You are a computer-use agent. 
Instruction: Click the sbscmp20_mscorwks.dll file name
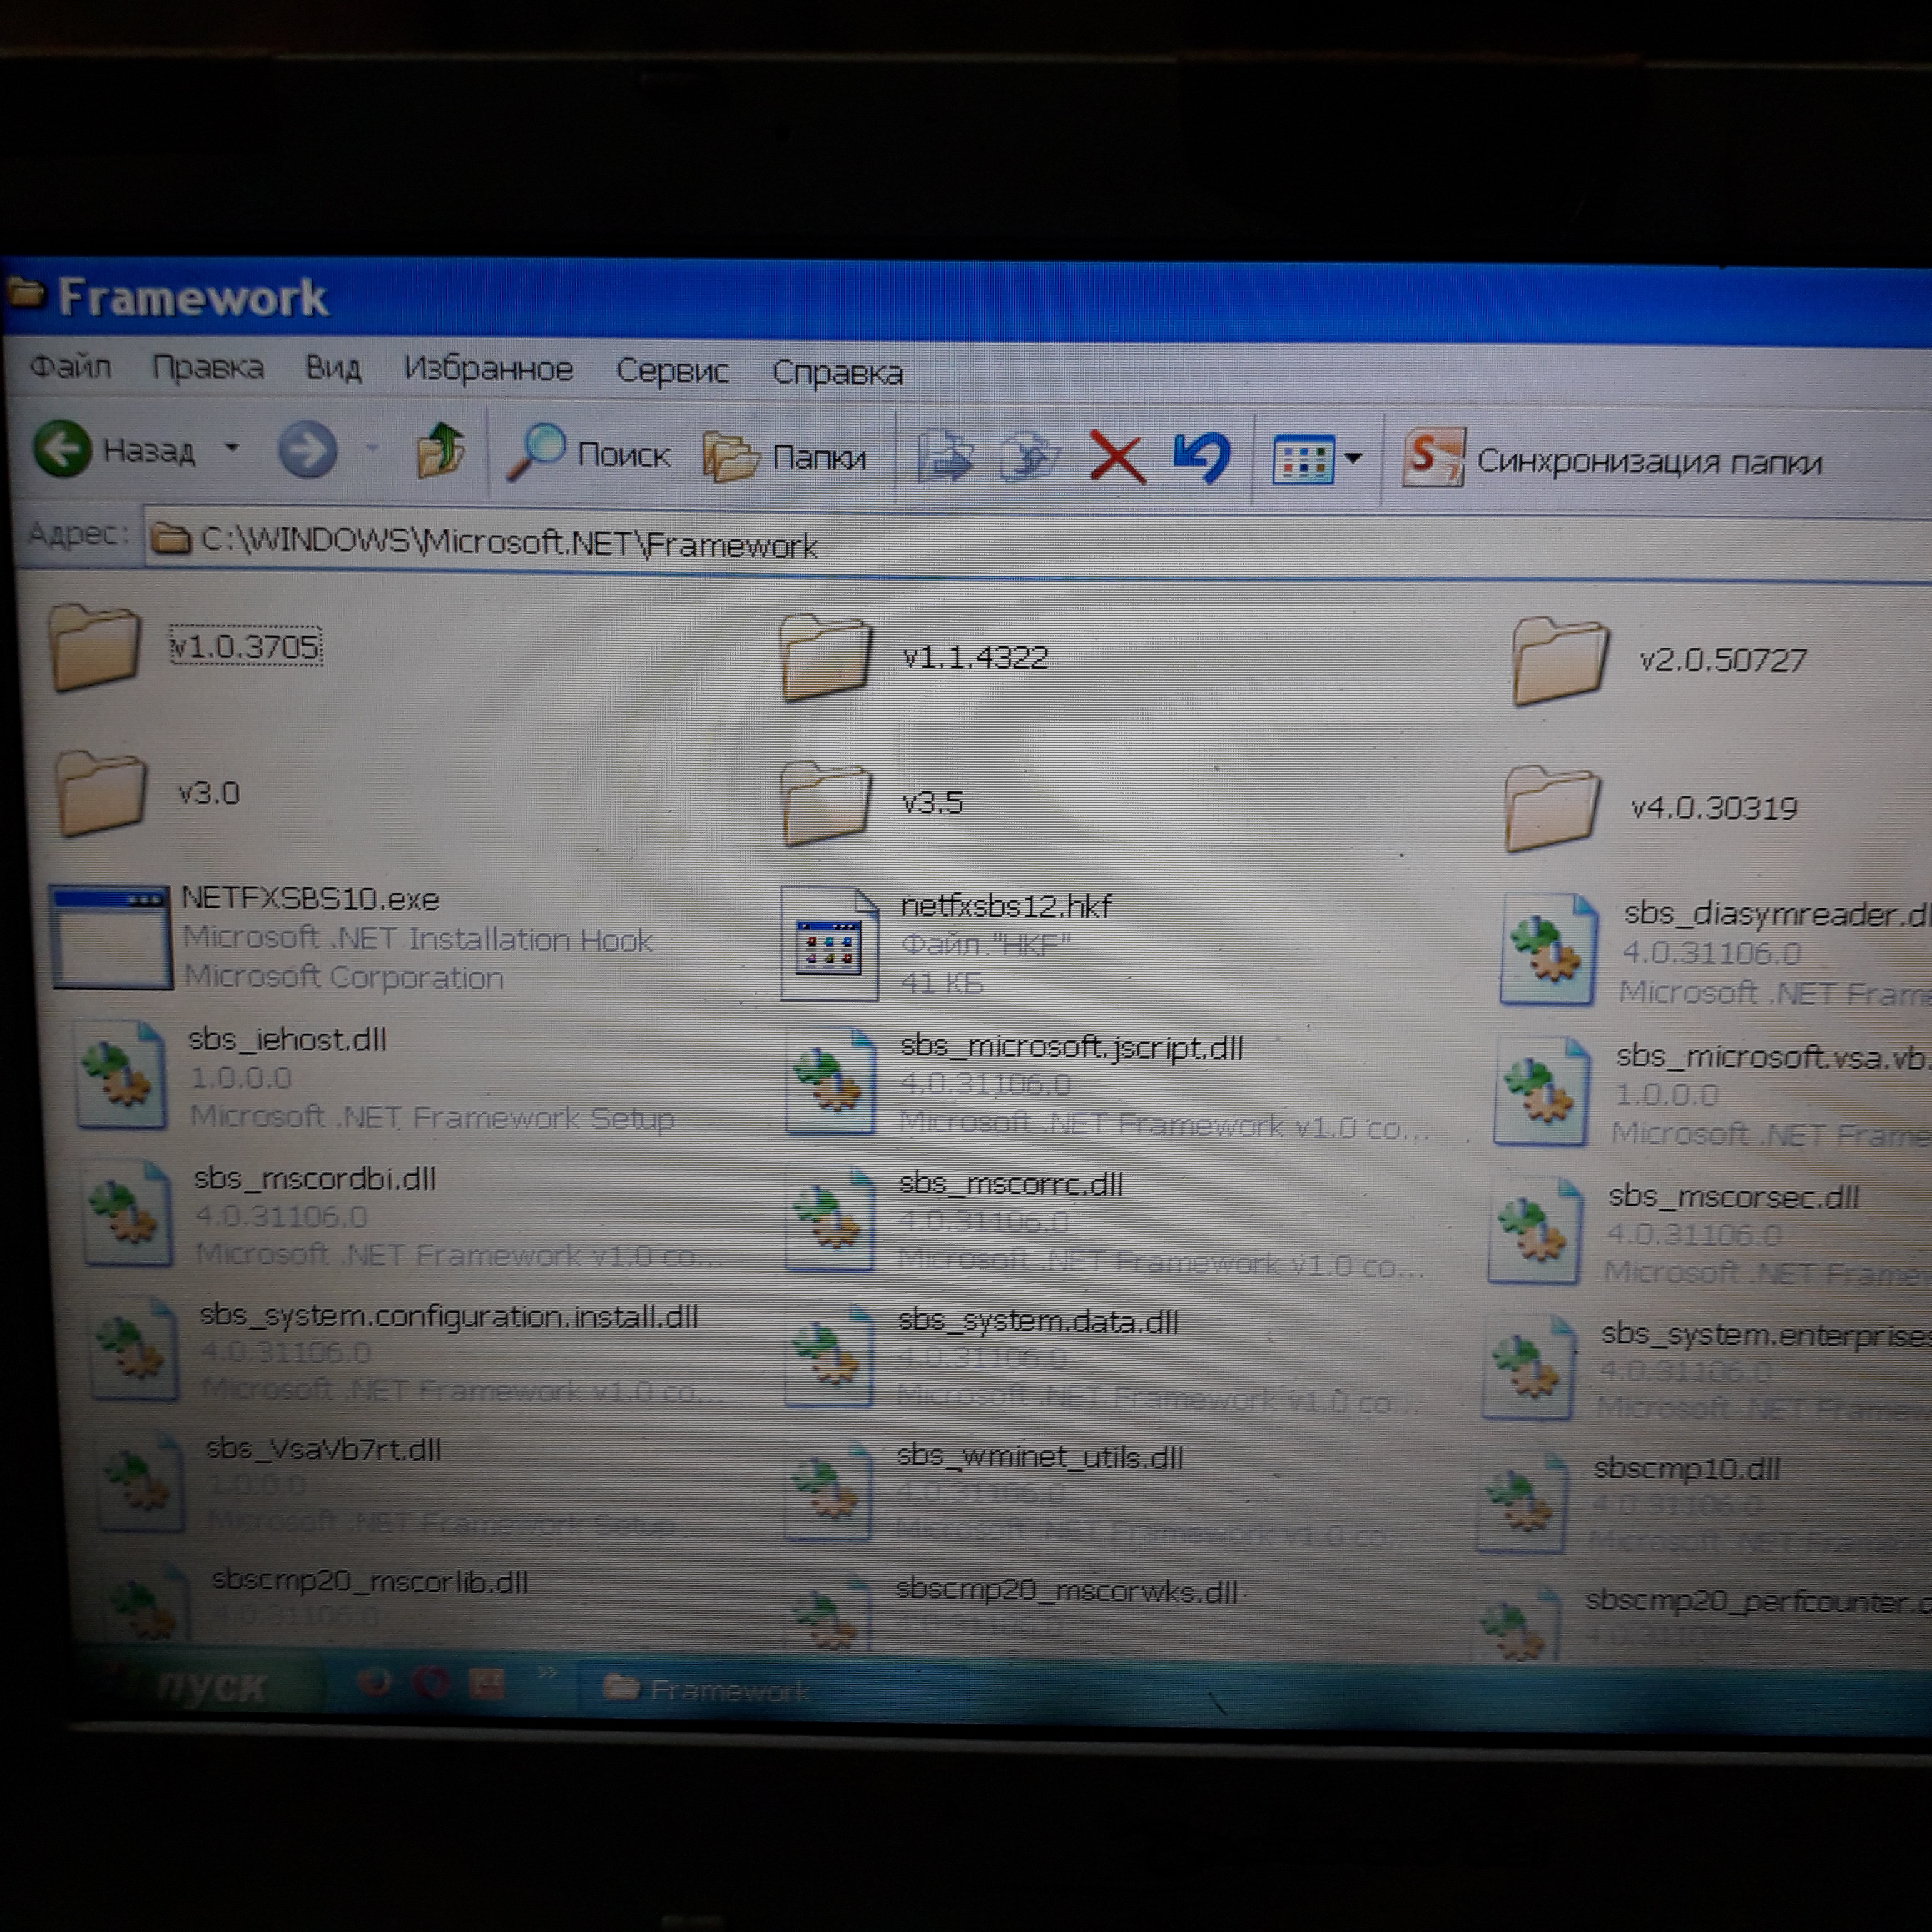tap(1067, 1590)
